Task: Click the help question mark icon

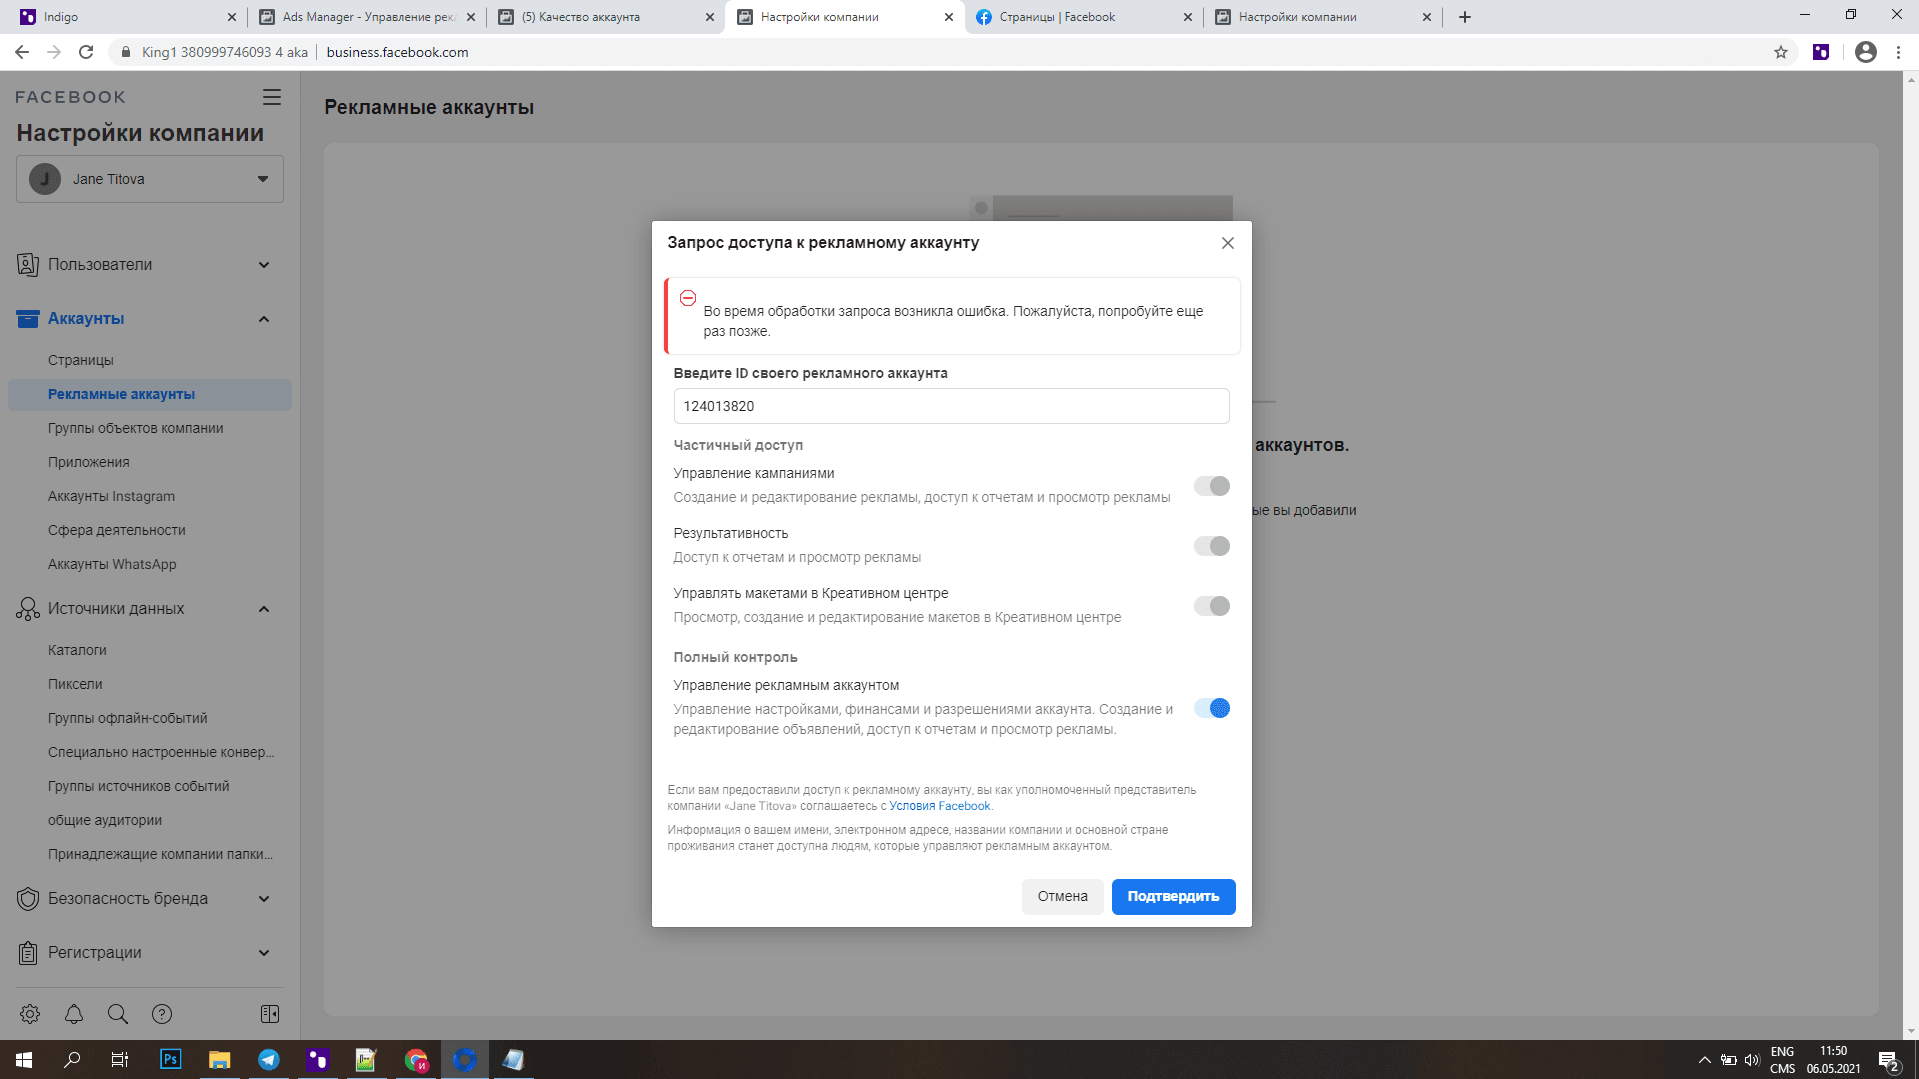Action: point(162,1014)
